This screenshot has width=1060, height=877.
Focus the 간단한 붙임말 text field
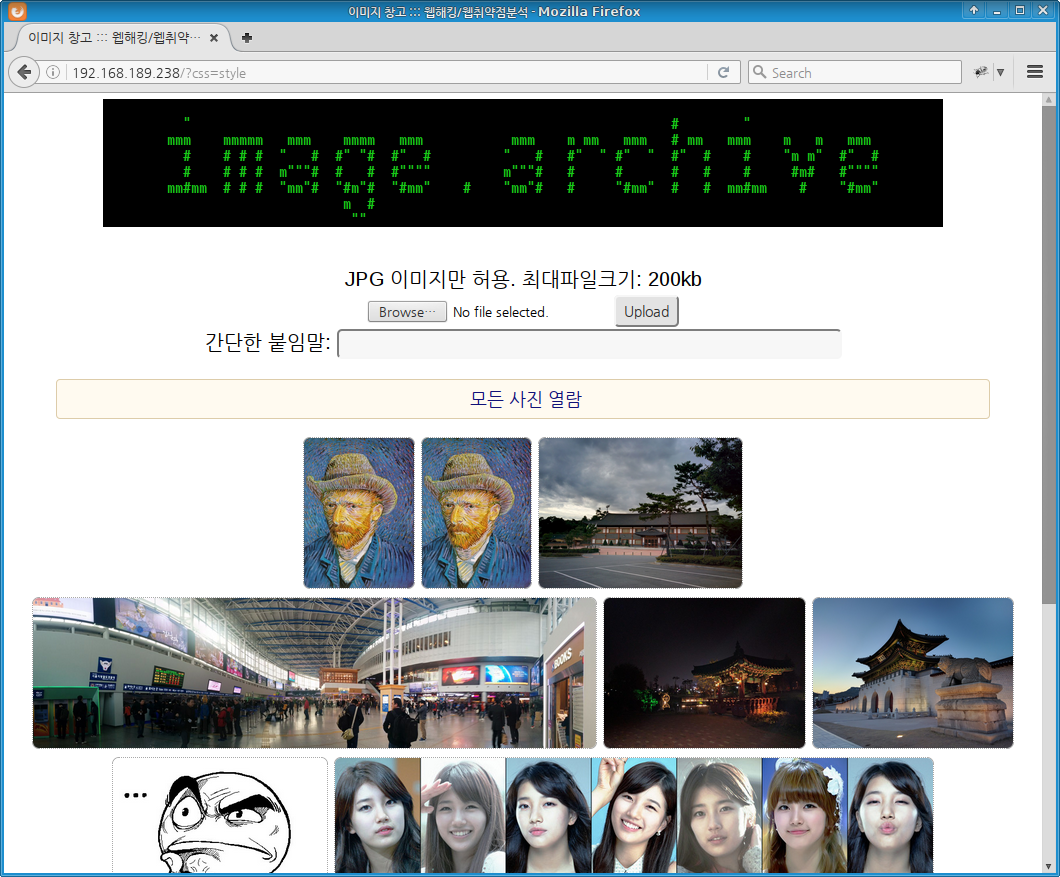click(x=589, y=343)
